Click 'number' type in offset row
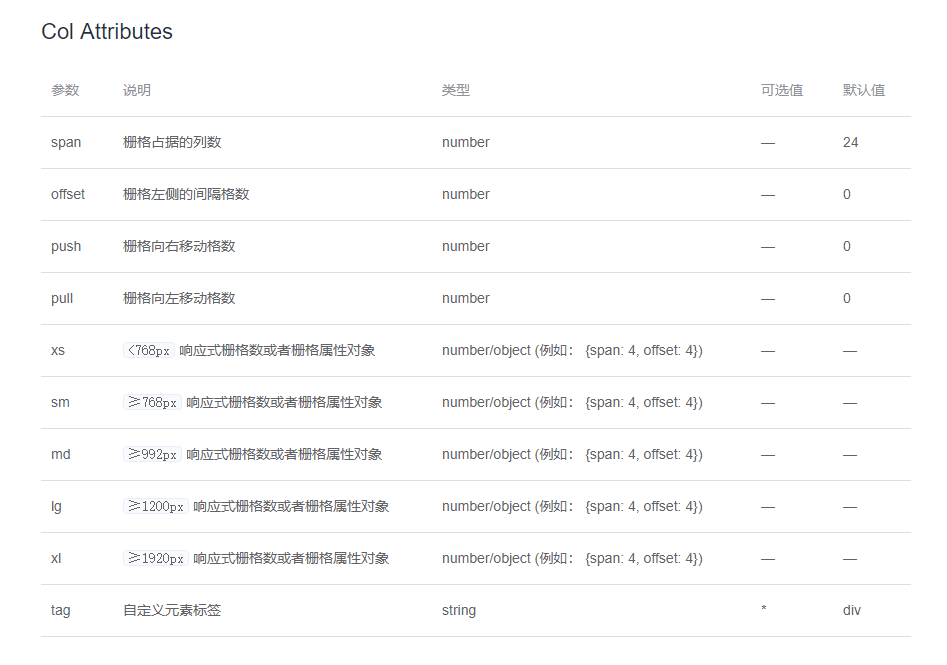 point(466,194)
